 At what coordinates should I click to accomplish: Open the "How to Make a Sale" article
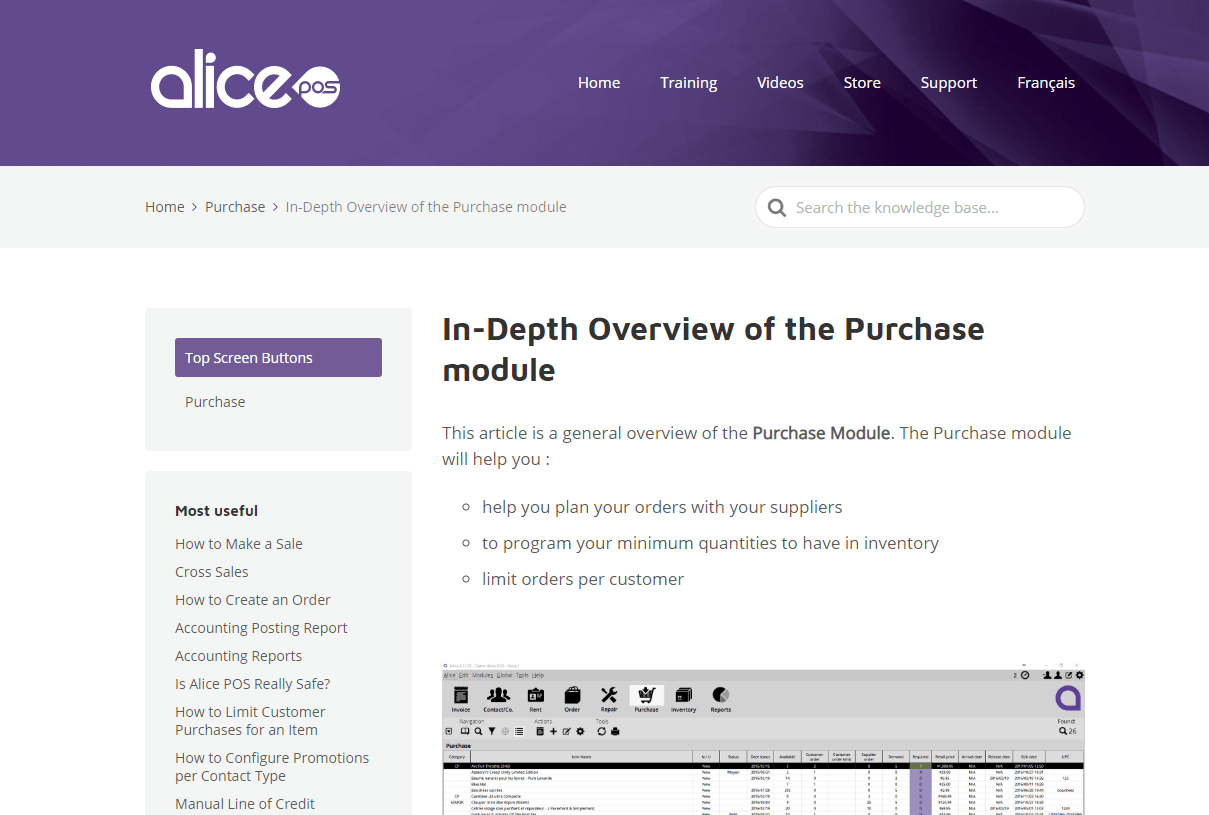point(238,543)
